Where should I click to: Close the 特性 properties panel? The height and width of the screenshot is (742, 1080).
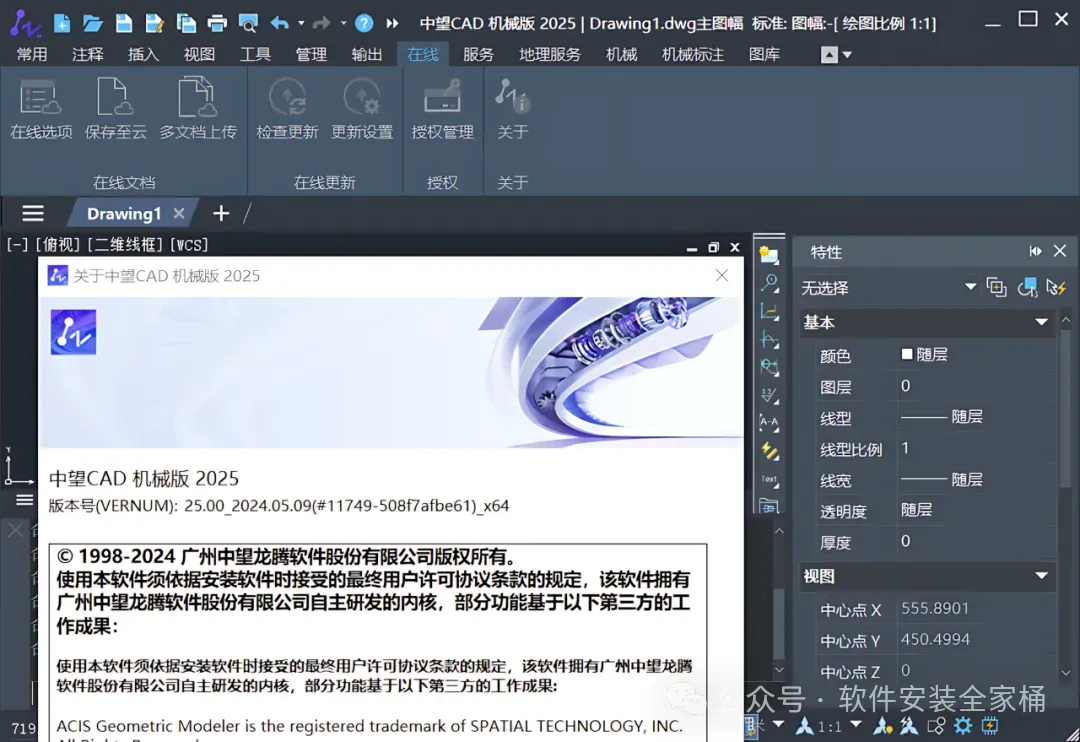click(1060, 251)
